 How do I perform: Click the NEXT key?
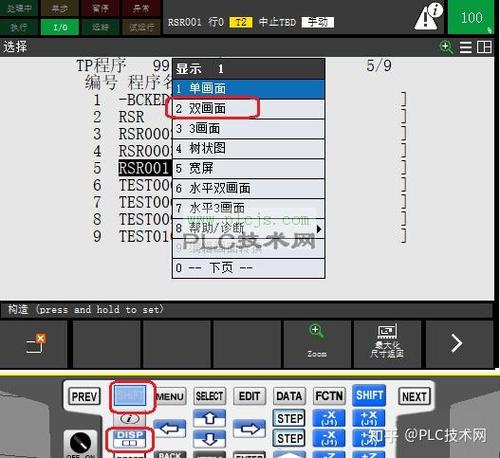[414, 396]
